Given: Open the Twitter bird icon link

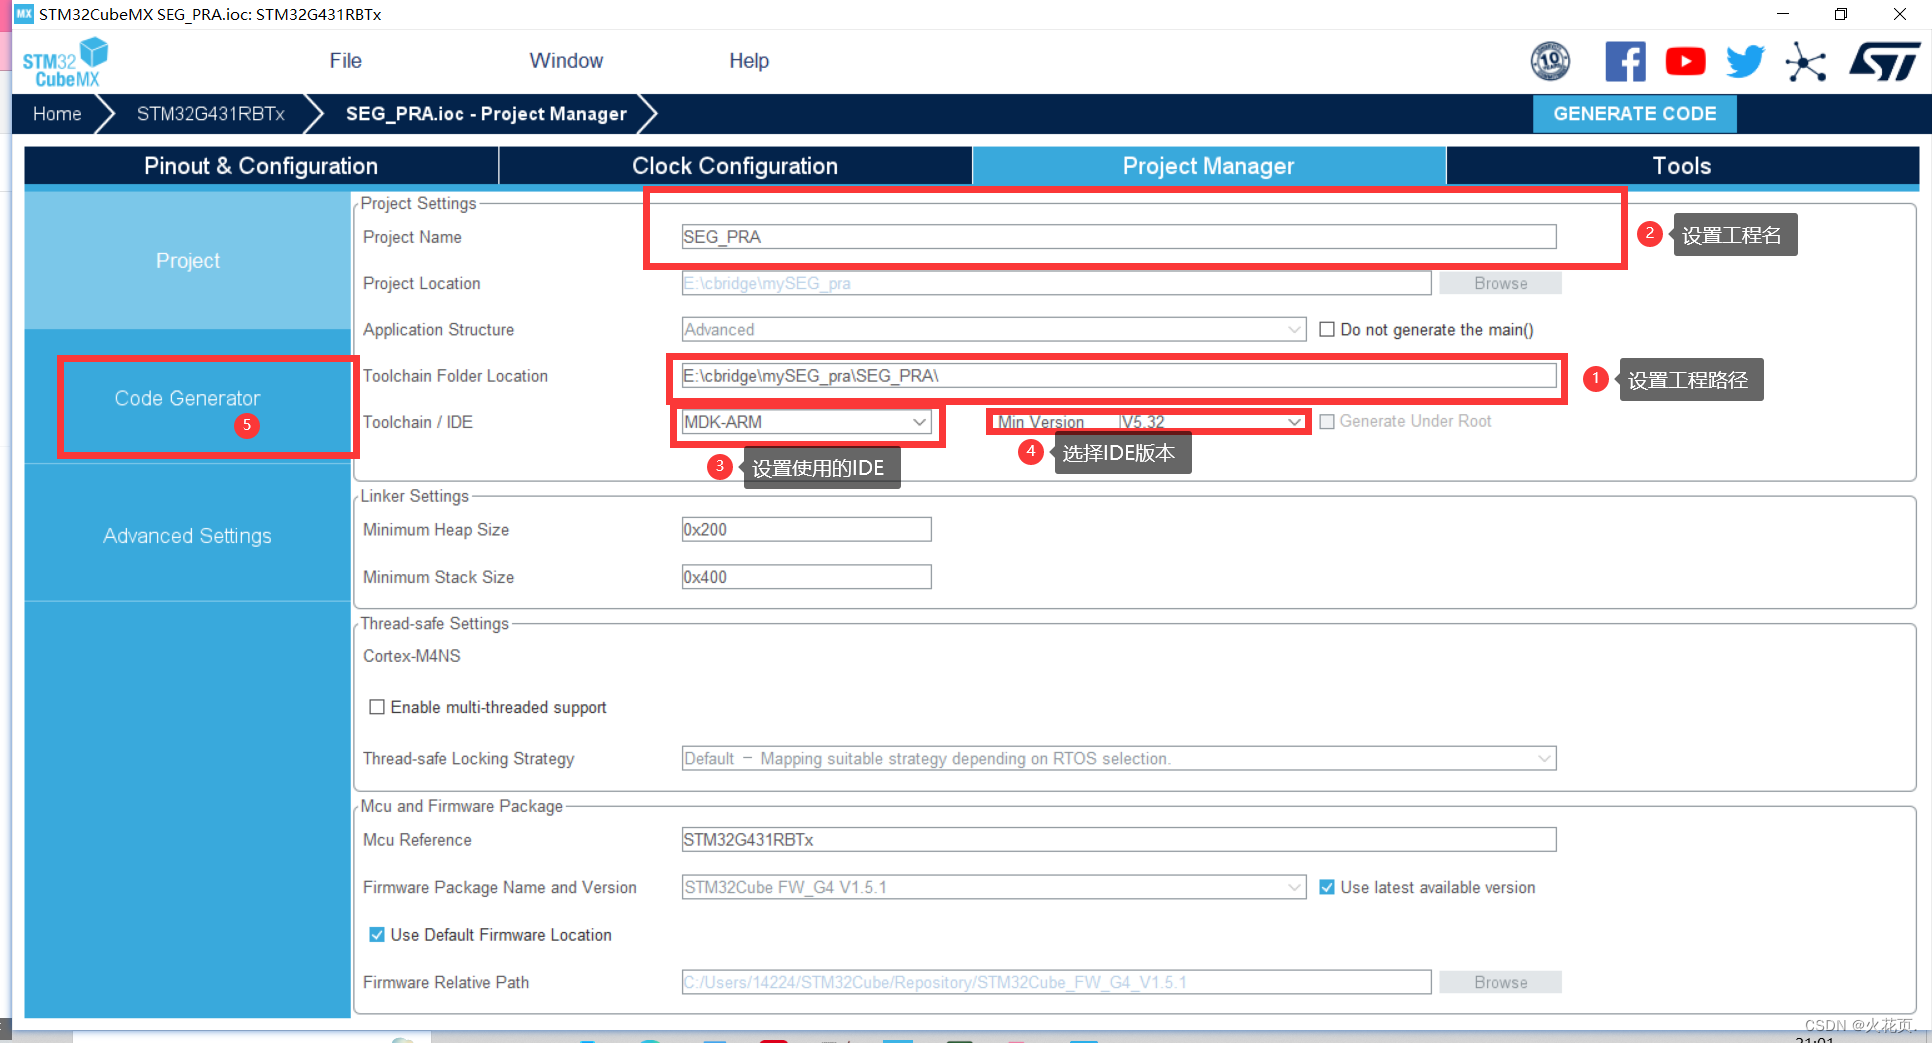Looking at the screenshot, I should (x=1745, y=61).
